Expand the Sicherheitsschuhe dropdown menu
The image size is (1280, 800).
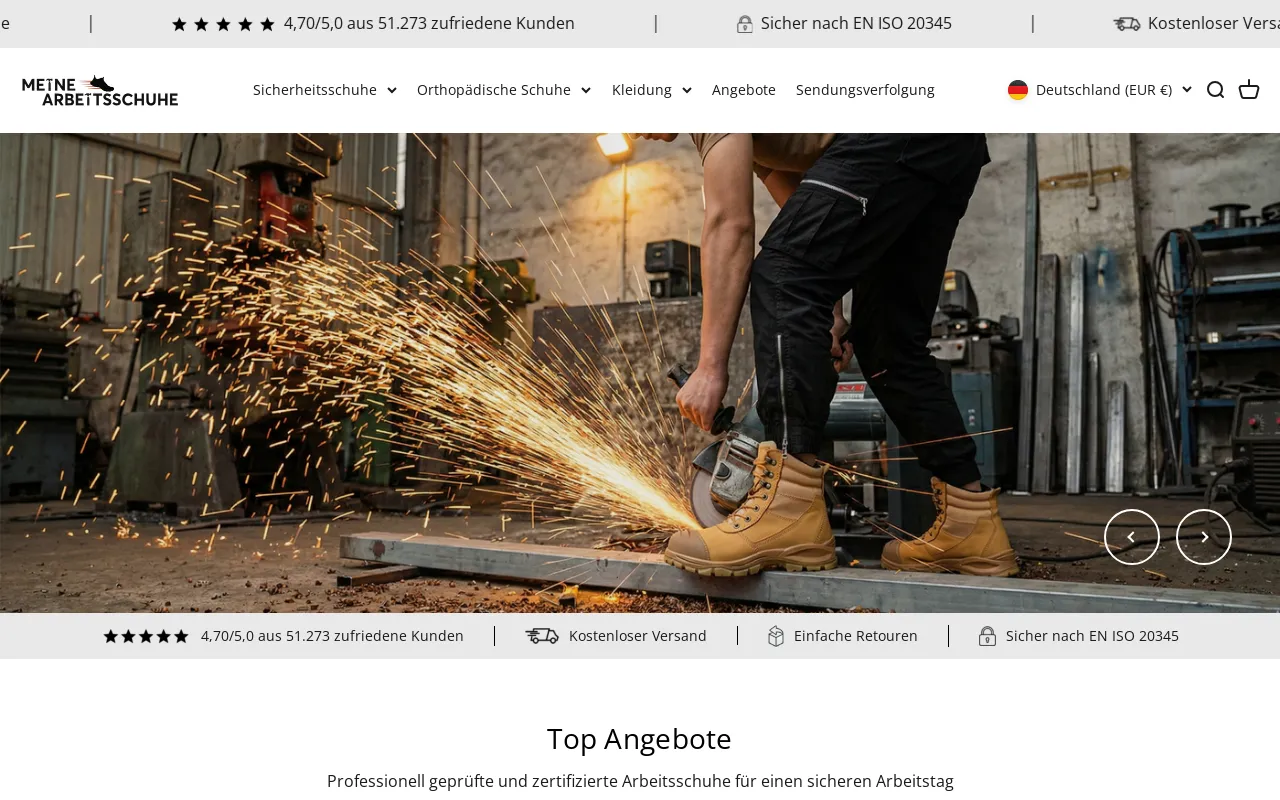pyautogui.click(x=324, y=90)
